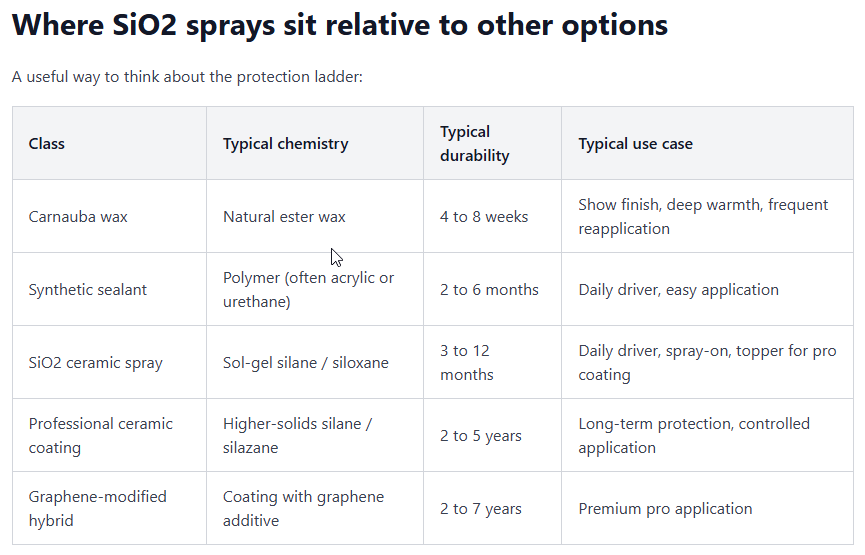Click the 'Sol-gel silane / siloxane' cell

[315, 362]
